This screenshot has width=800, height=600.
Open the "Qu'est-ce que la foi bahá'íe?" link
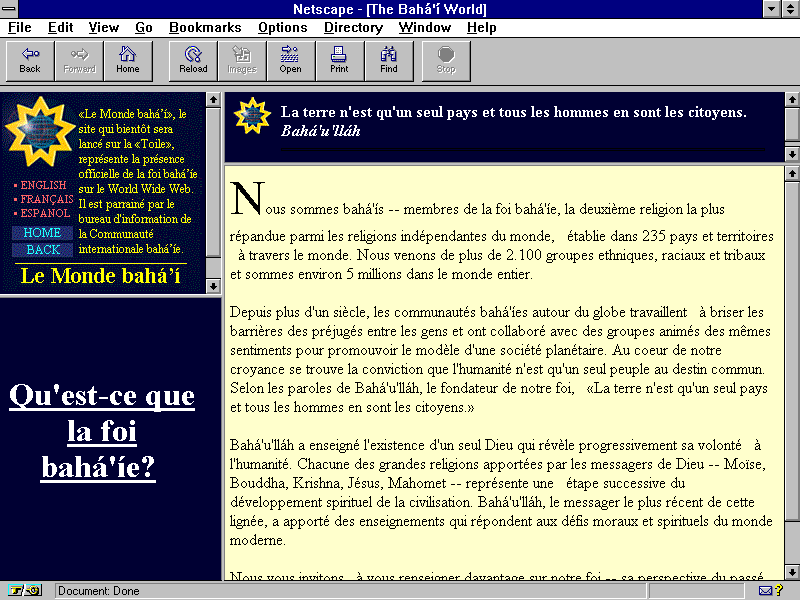(x=101, y=432)
